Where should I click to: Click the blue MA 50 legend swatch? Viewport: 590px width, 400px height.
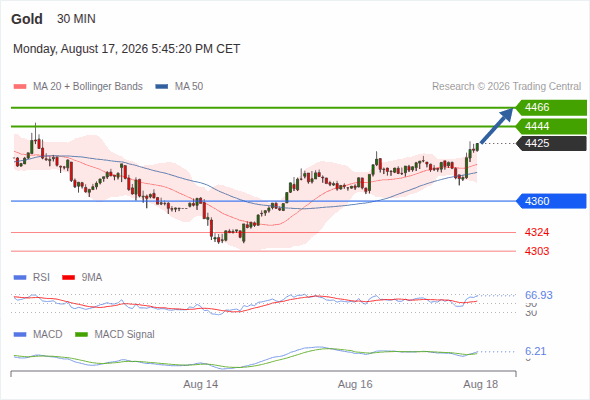[x=162, y=87]
